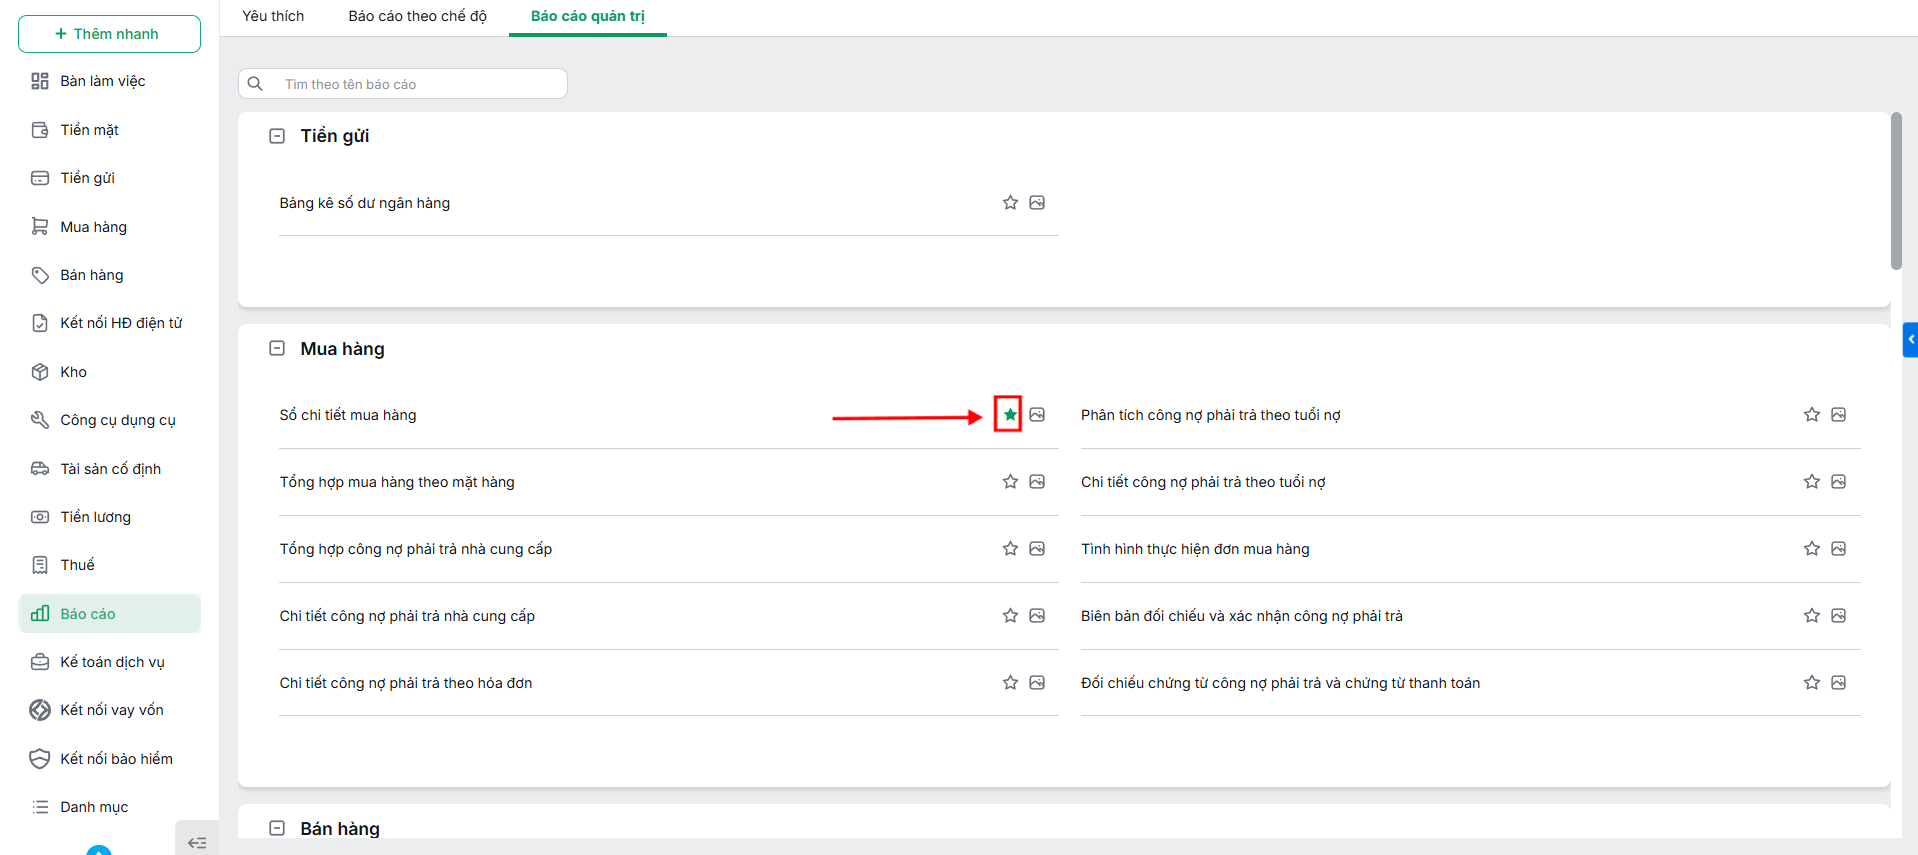Favorite Chi tiết công nợ phải trả theo hóa đơn
Screen dimensions: 1918x855
[1010, 683]
